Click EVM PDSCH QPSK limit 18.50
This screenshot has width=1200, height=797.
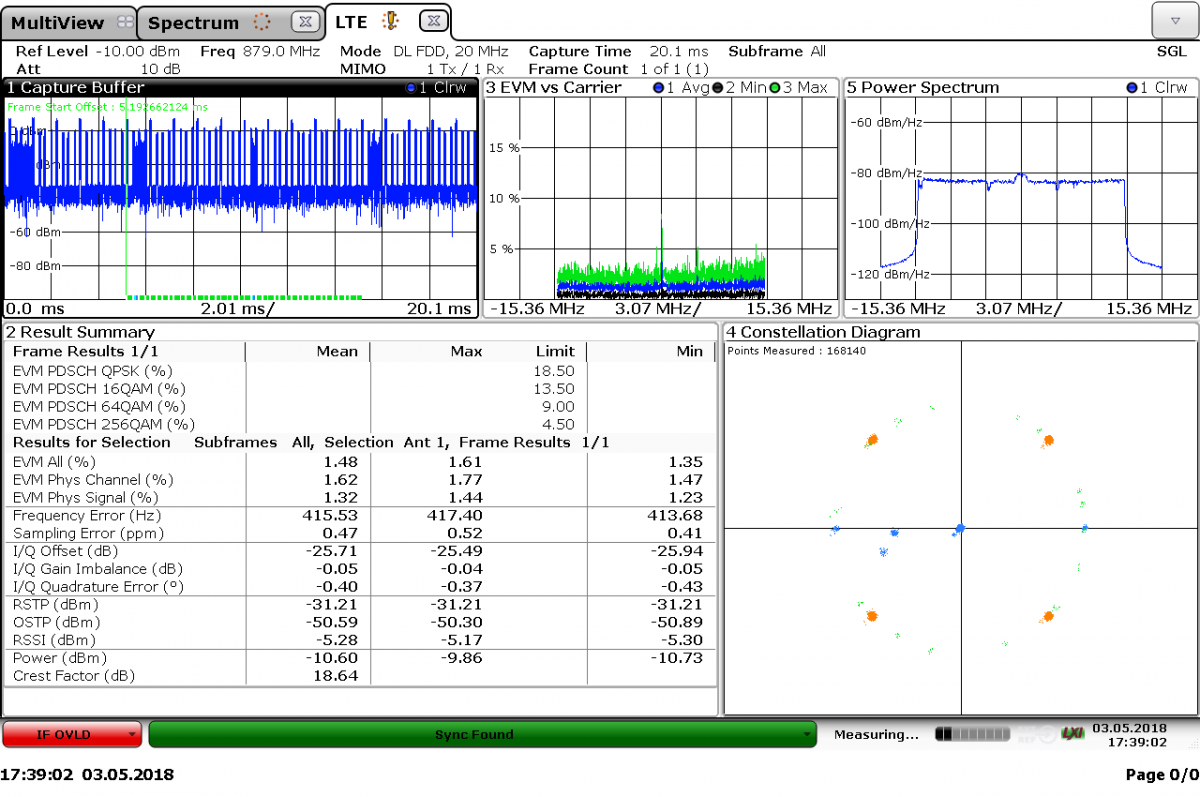(556, 370)
